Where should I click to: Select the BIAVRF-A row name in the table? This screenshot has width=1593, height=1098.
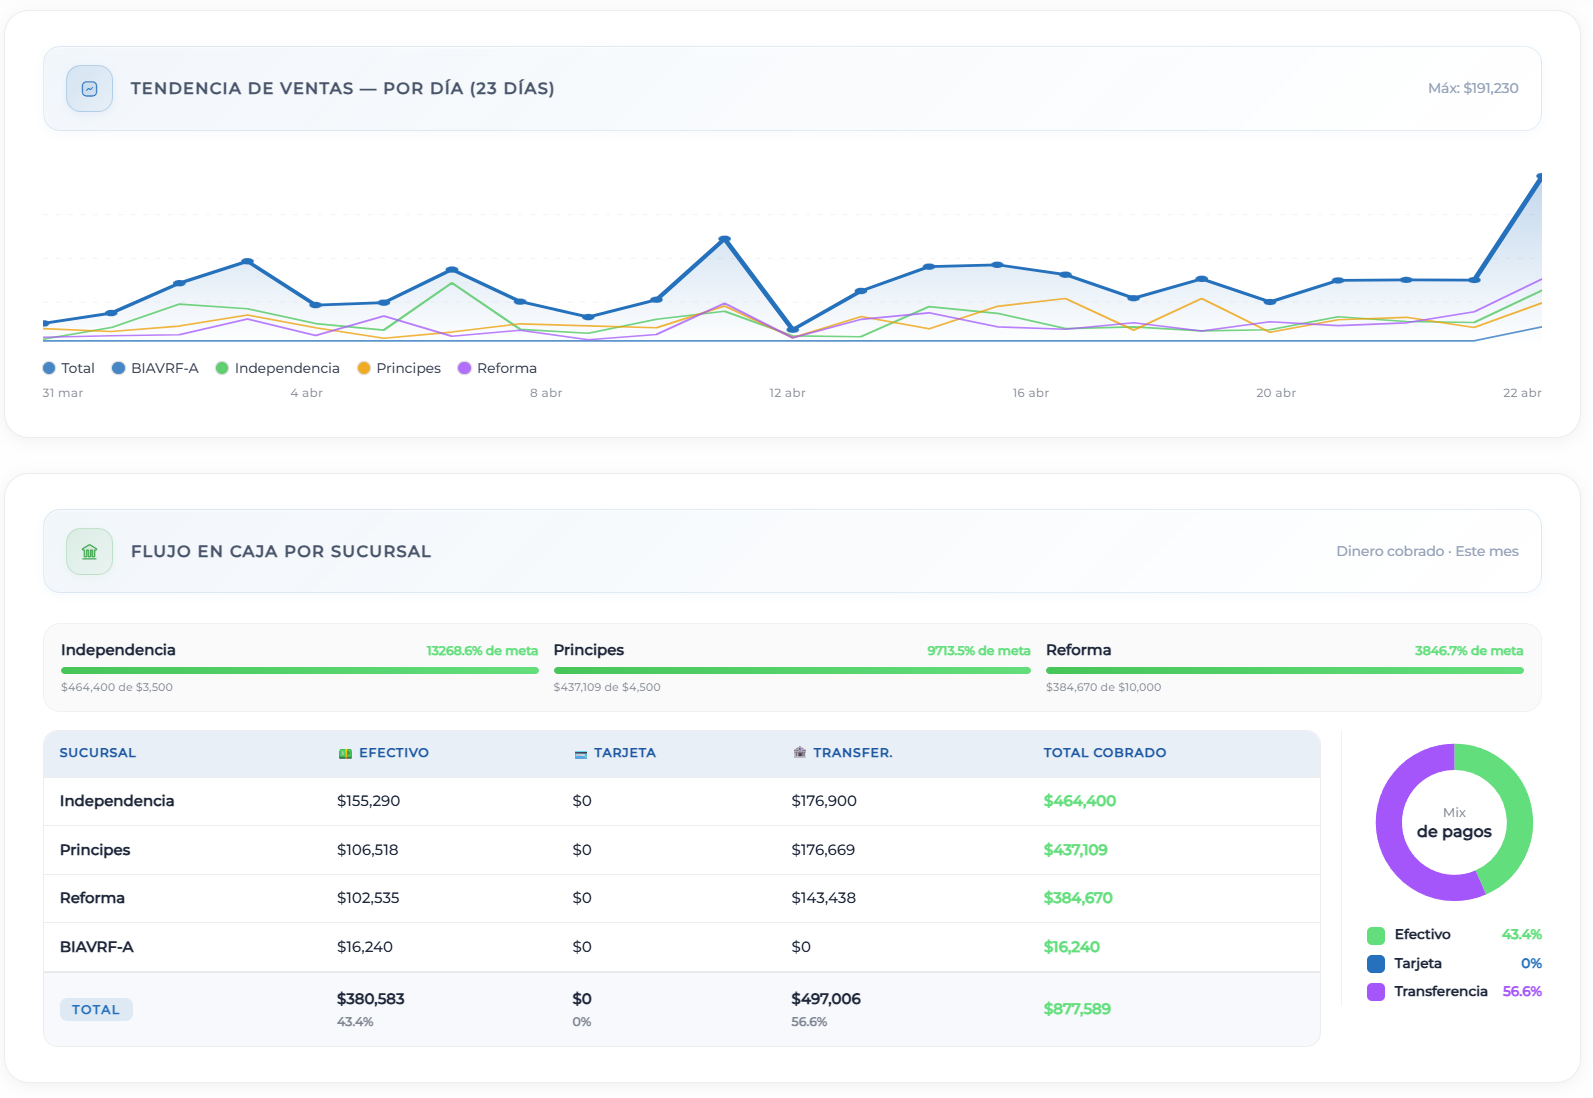(x=96, y=947)
